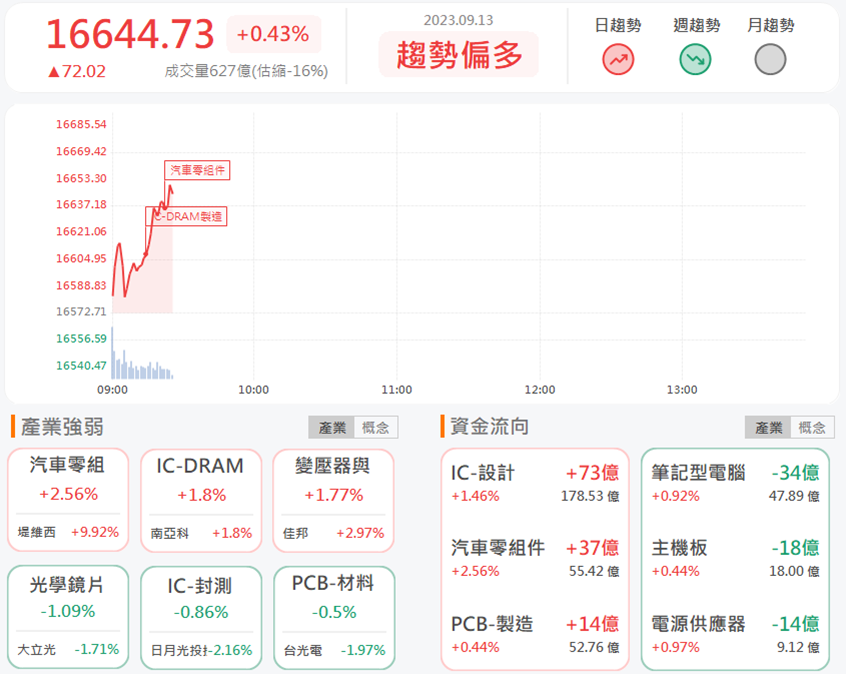846x674 pixels.
Task: Switch to 概念 view in 資金流向 panel
Action: point(812,427)
